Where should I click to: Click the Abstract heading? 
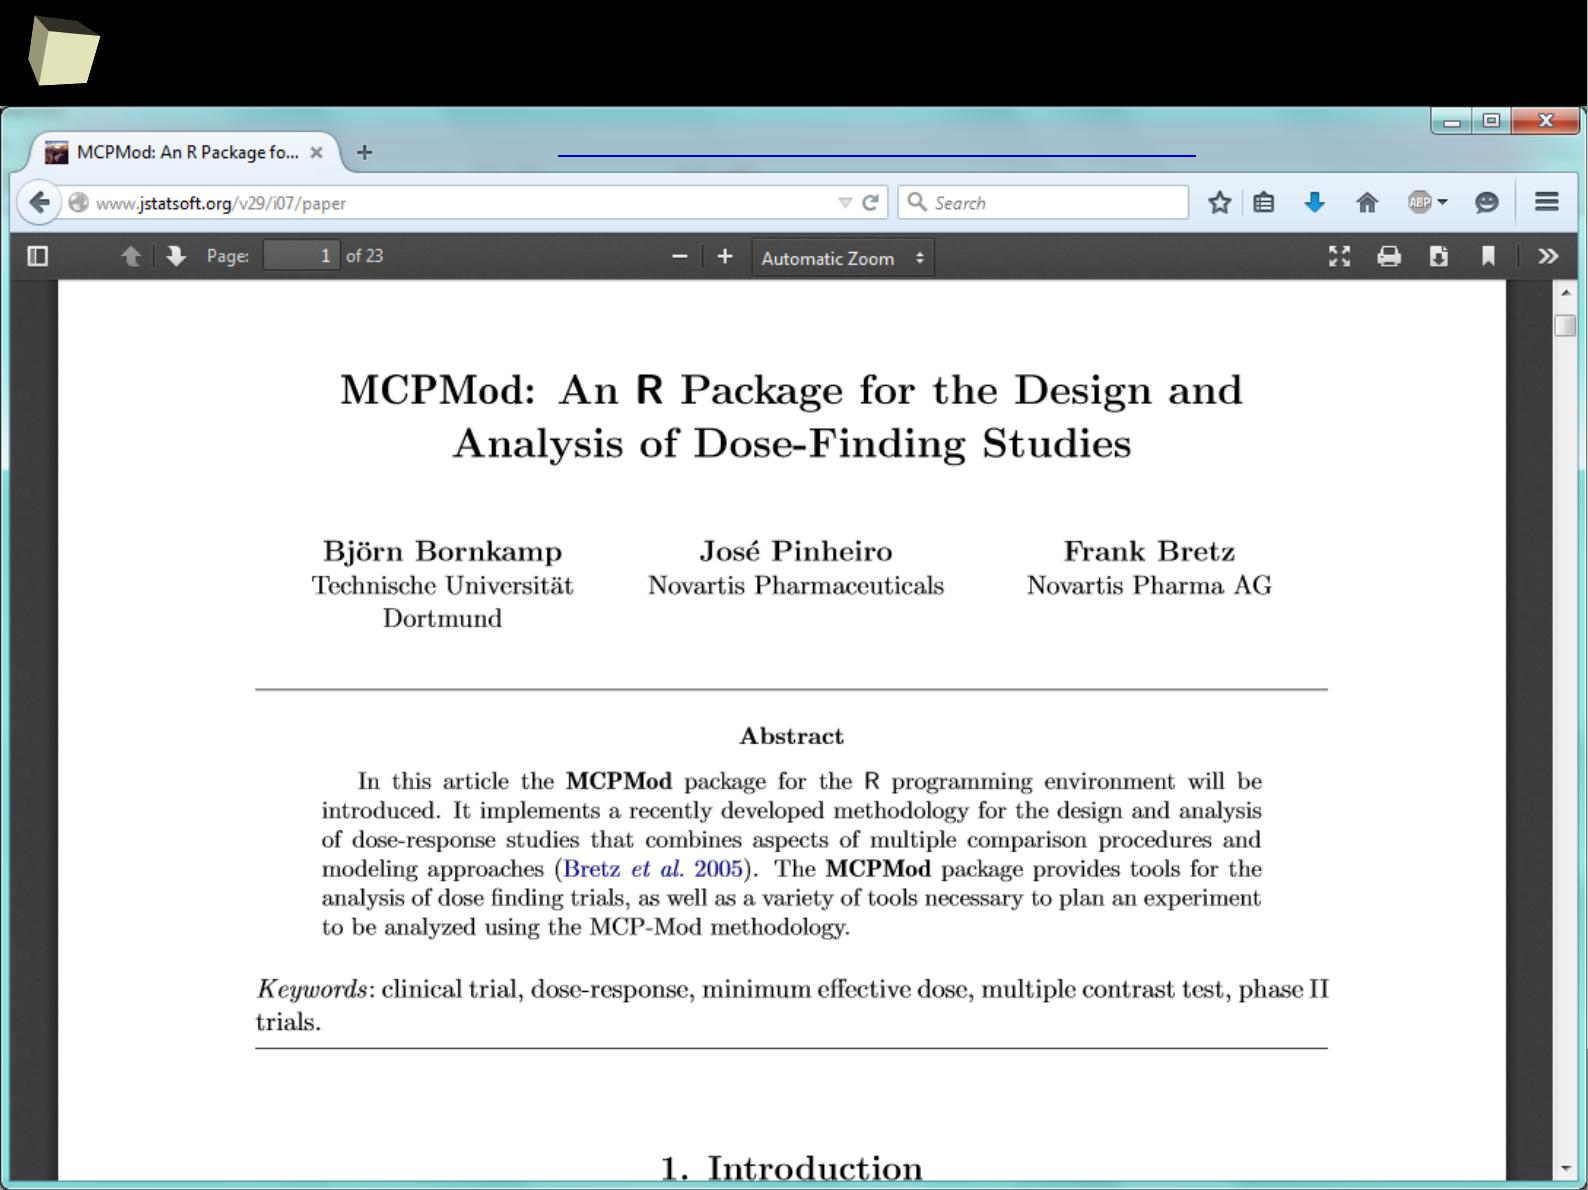tap(792, 736)
